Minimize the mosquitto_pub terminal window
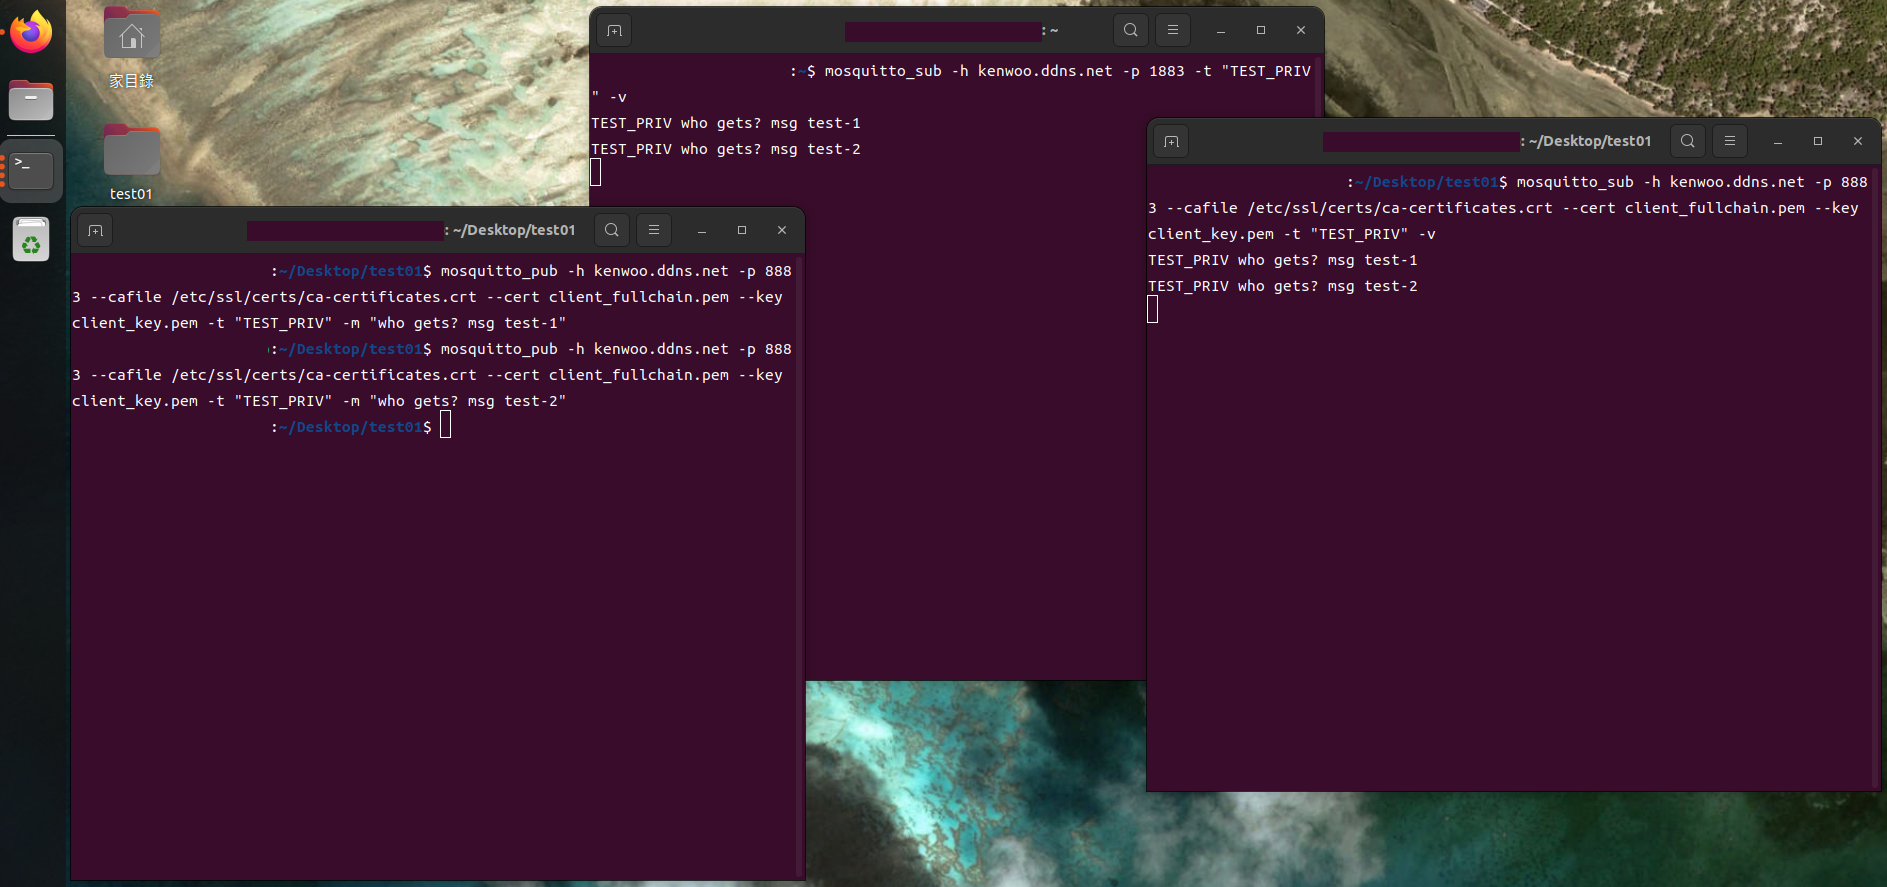 tap(702, 231)
